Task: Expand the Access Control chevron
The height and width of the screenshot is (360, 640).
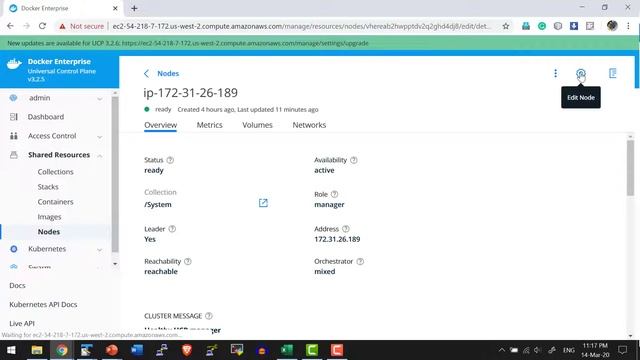Action: 99,136
